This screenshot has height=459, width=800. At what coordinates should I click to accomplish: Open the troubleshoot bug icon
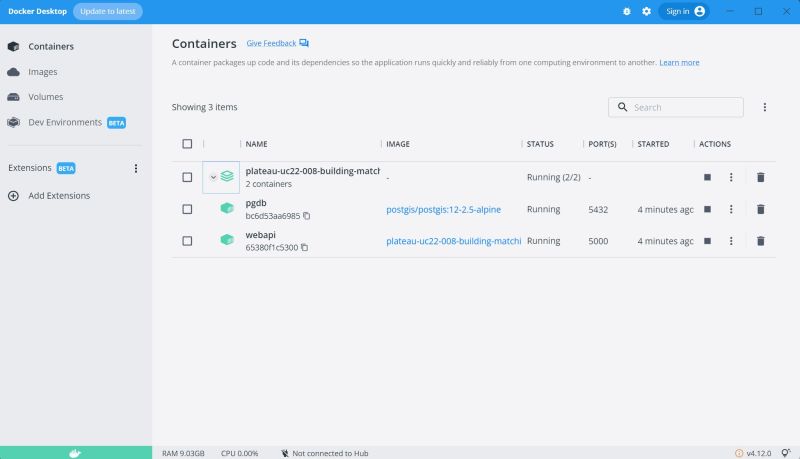627,11
